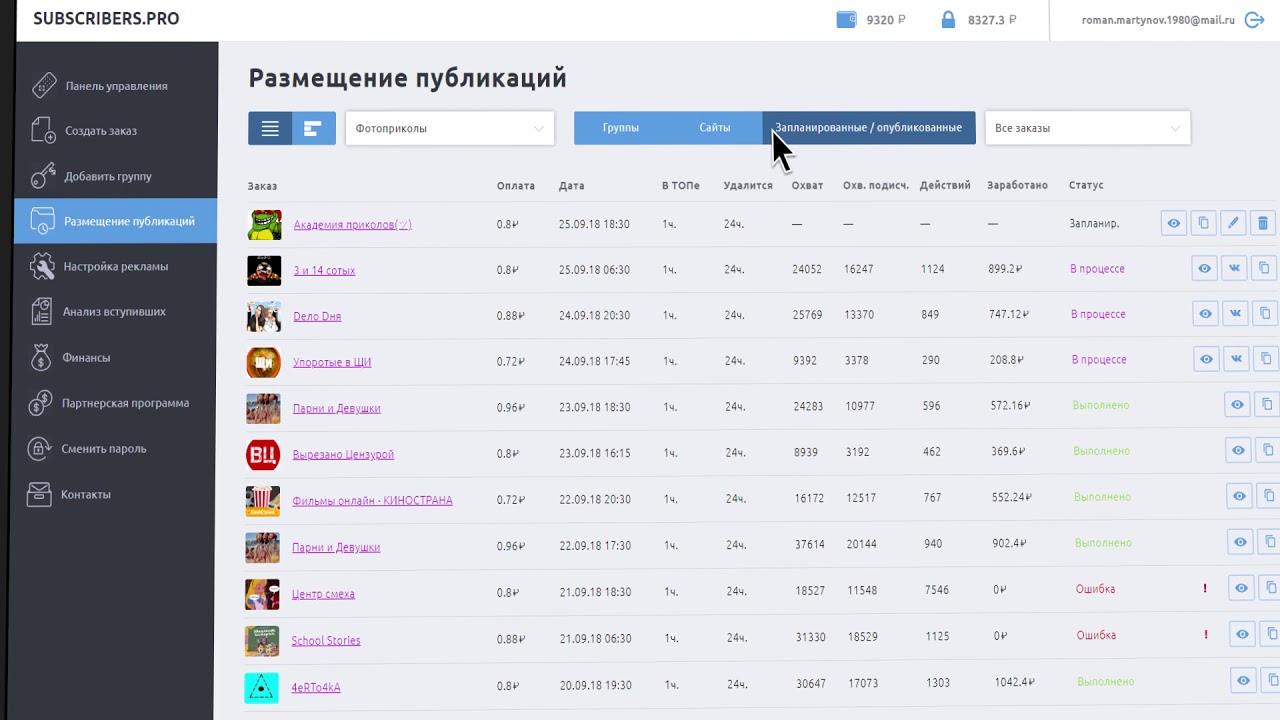
Task: Click the wallet icon beside 9320 ₽
Action: click(846, 20)
